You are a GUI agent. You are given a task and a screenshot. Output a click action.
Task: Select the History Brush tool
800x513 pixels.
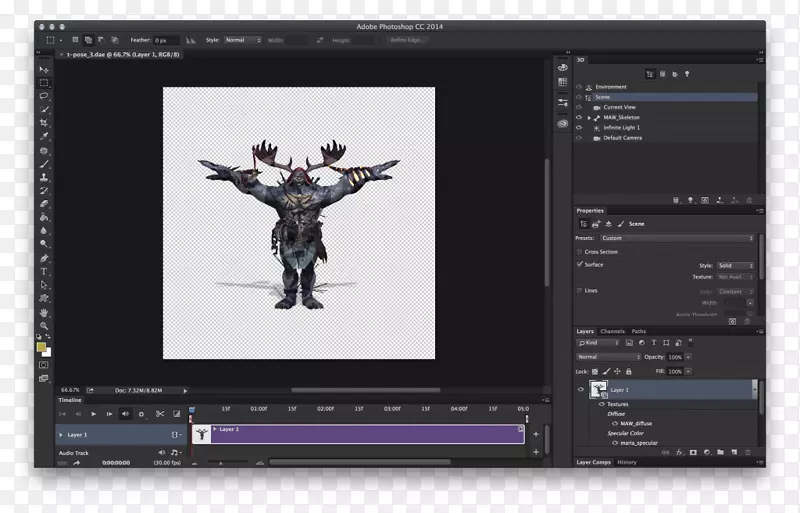[x=44, y=190]
